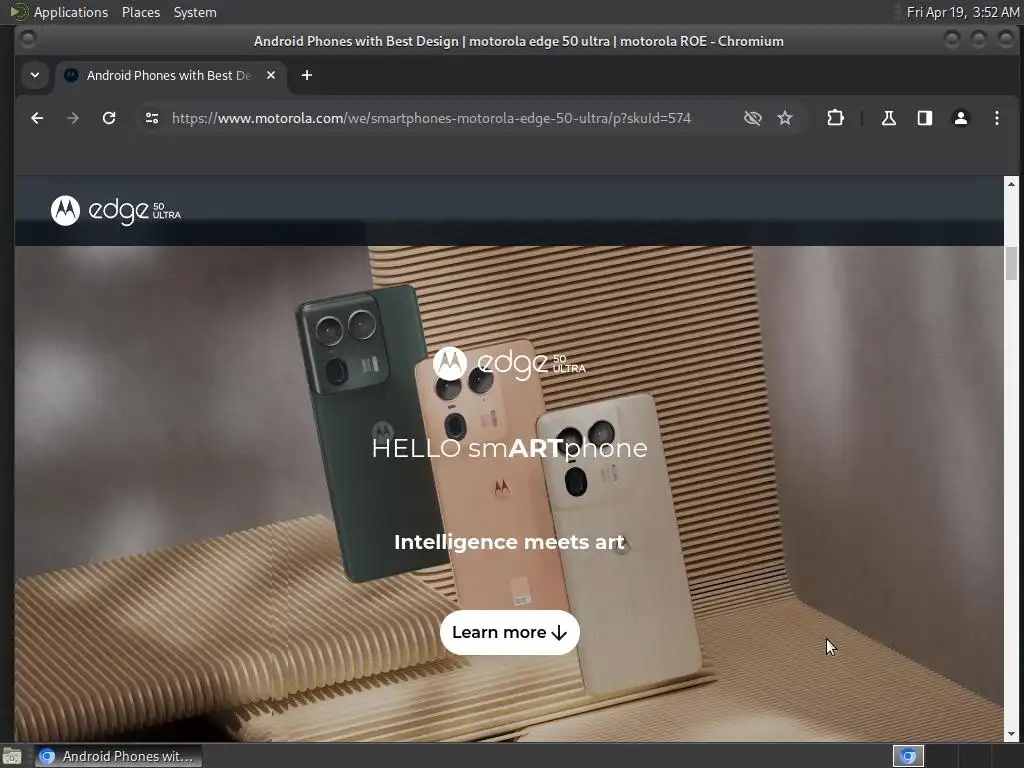Open the Places menu
This screenshot has height=768, width=1024.
[140, 12]
